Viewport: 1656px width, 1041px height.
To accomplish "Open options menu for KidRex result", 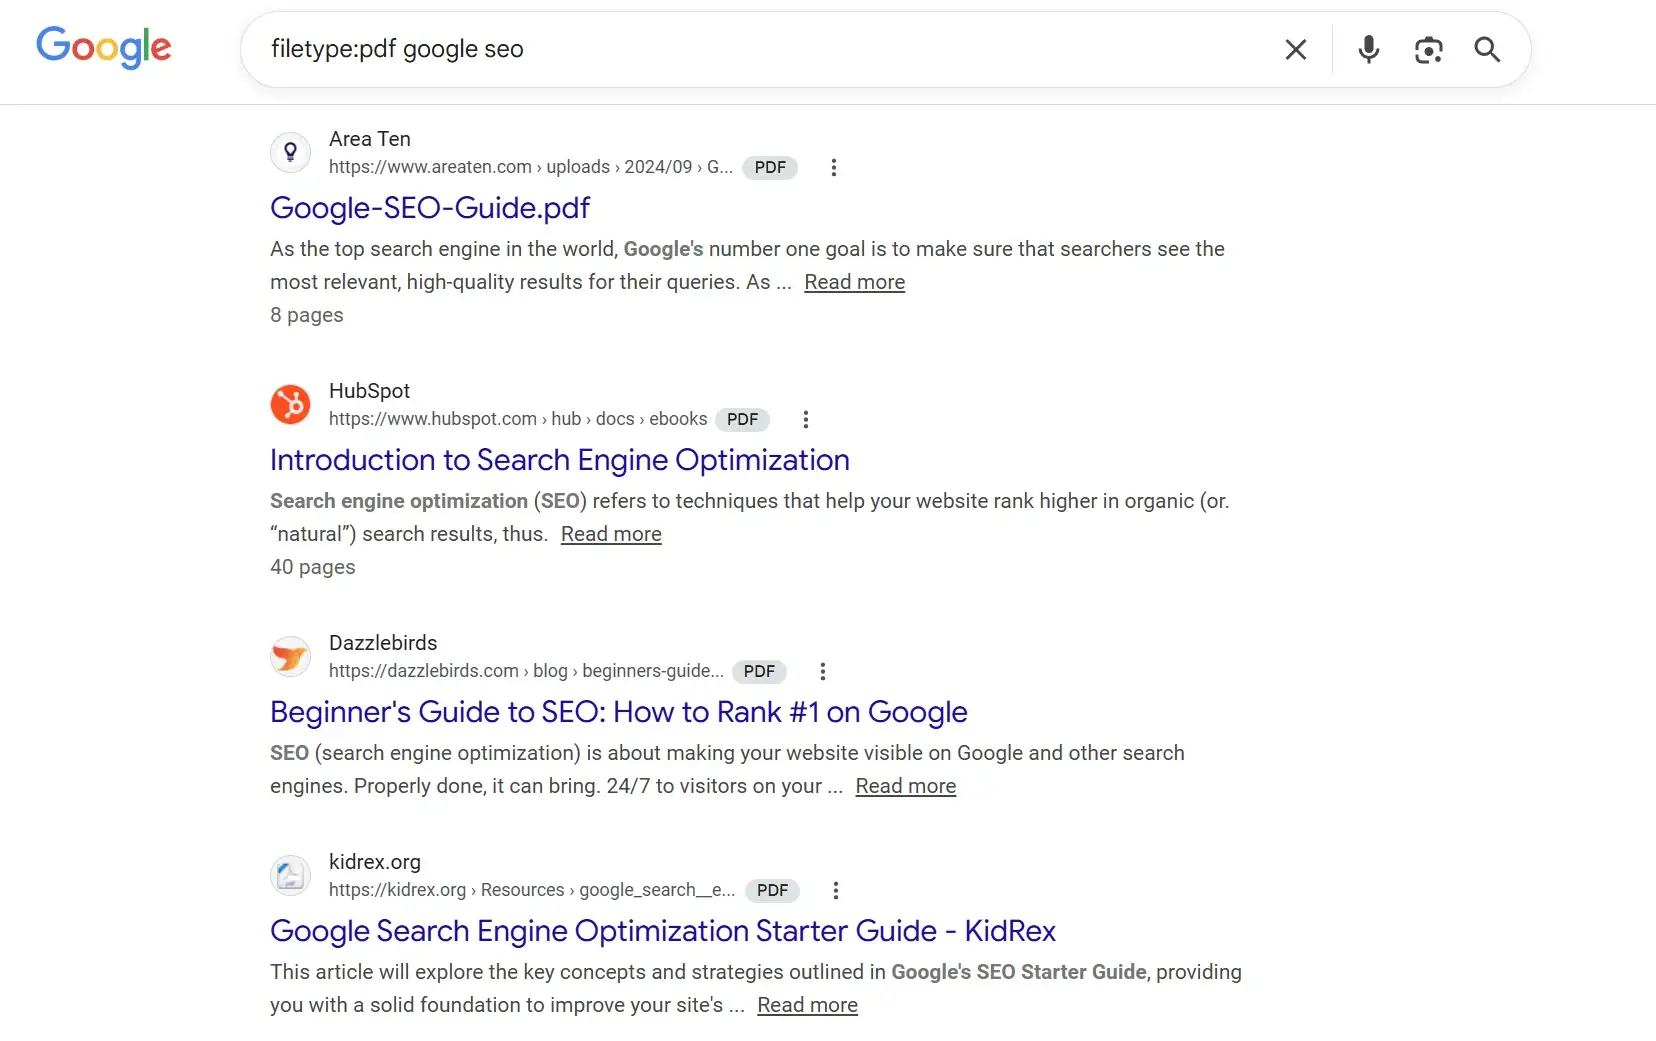I will pos(835,890).
